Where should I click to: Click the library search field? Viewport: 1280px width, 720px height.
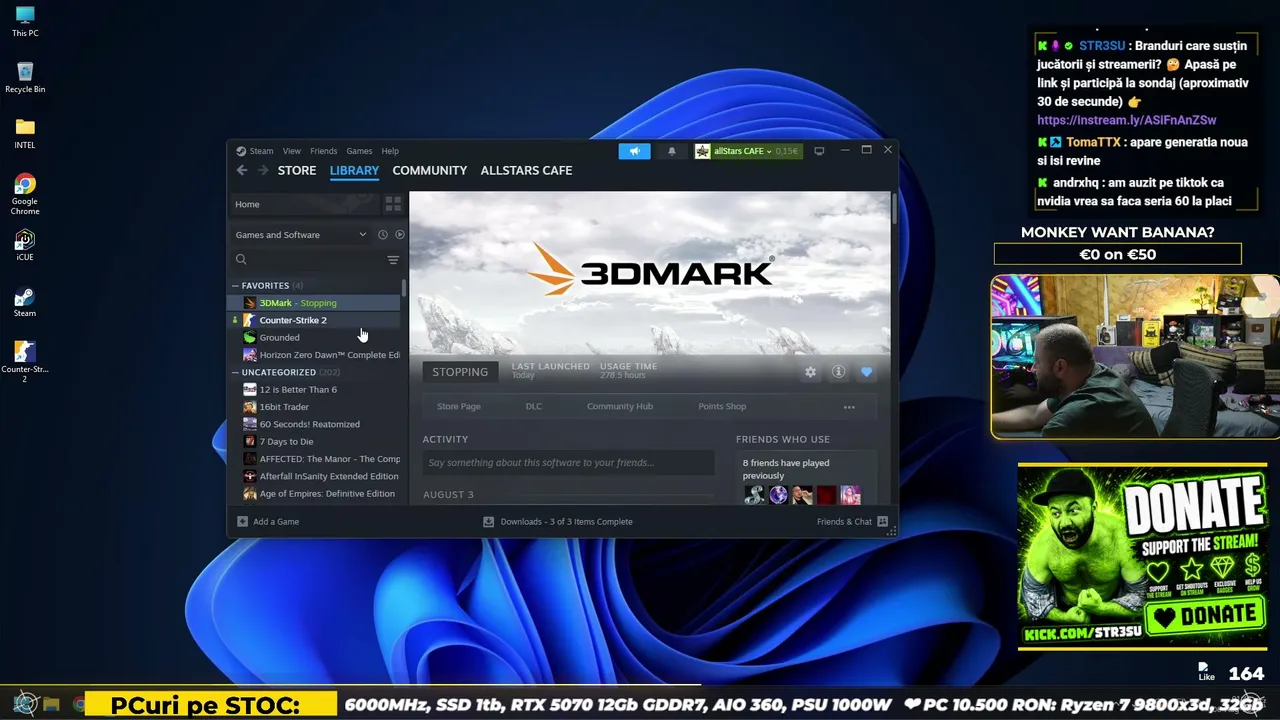pyautogui.click(x=308, y=260)
